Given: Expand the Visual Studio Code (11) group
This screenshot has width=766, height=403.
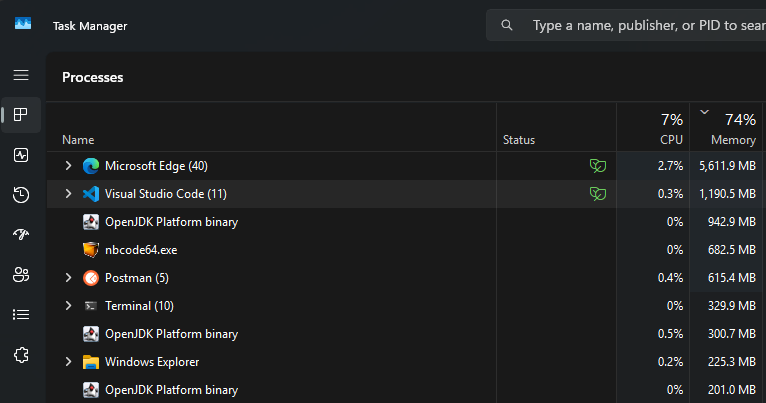Looking at the screenshot, I should 68,194.
